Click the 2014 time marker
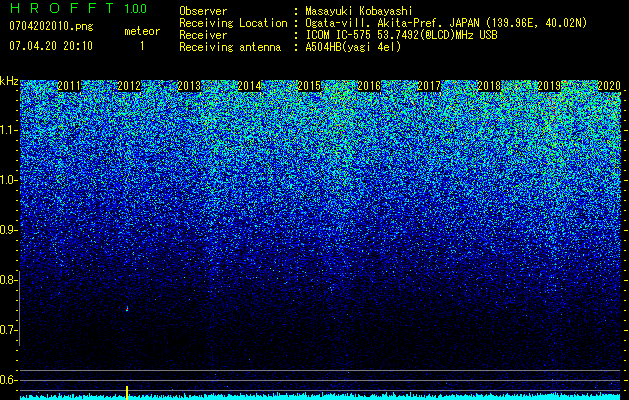This screenshot has height=400, width=629. click(249, 86)
